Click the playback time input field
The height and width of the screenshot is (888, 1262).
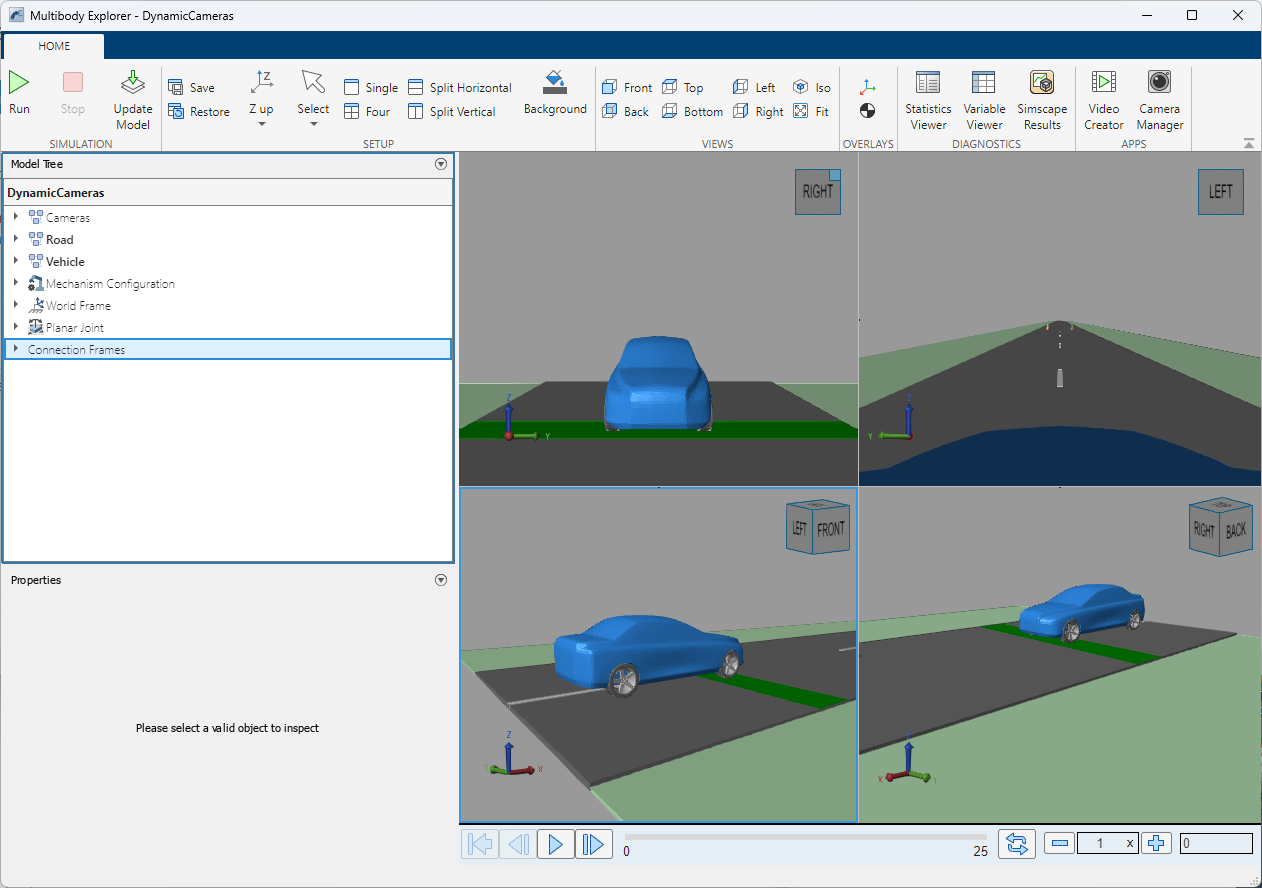coord(1215,844)
